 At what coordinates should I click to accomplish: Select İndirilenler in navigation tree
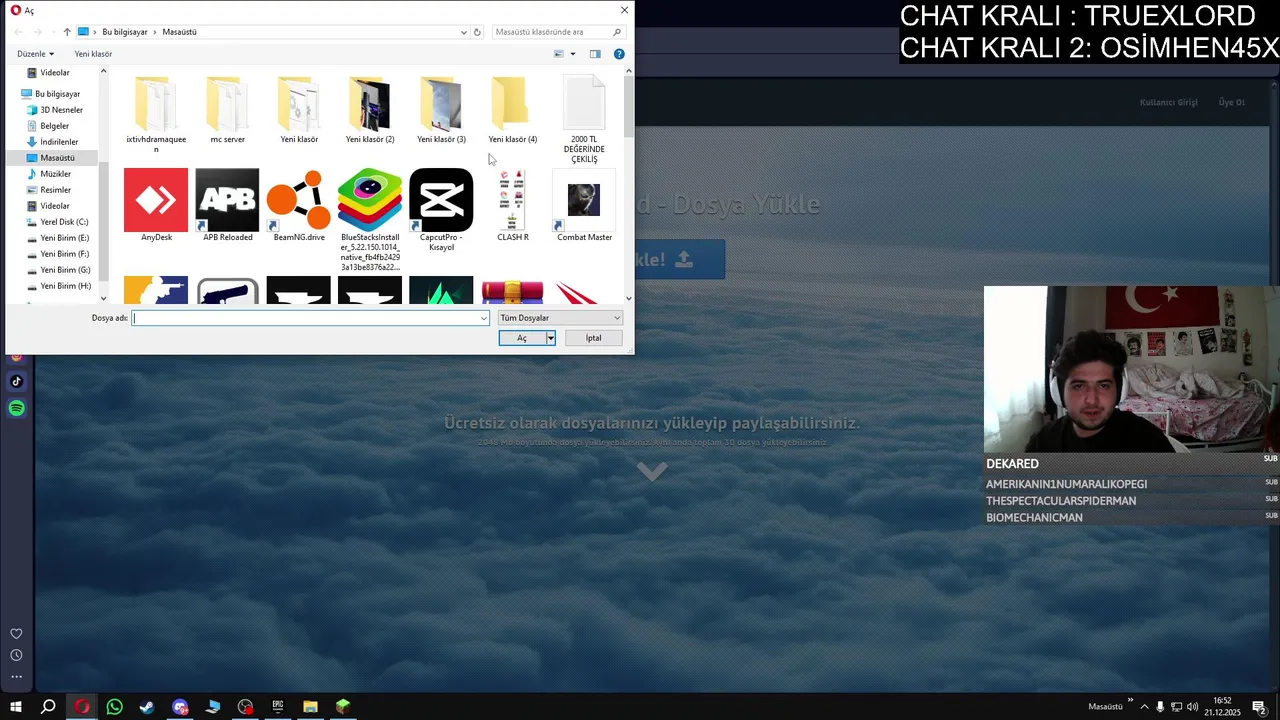(59, 142)
